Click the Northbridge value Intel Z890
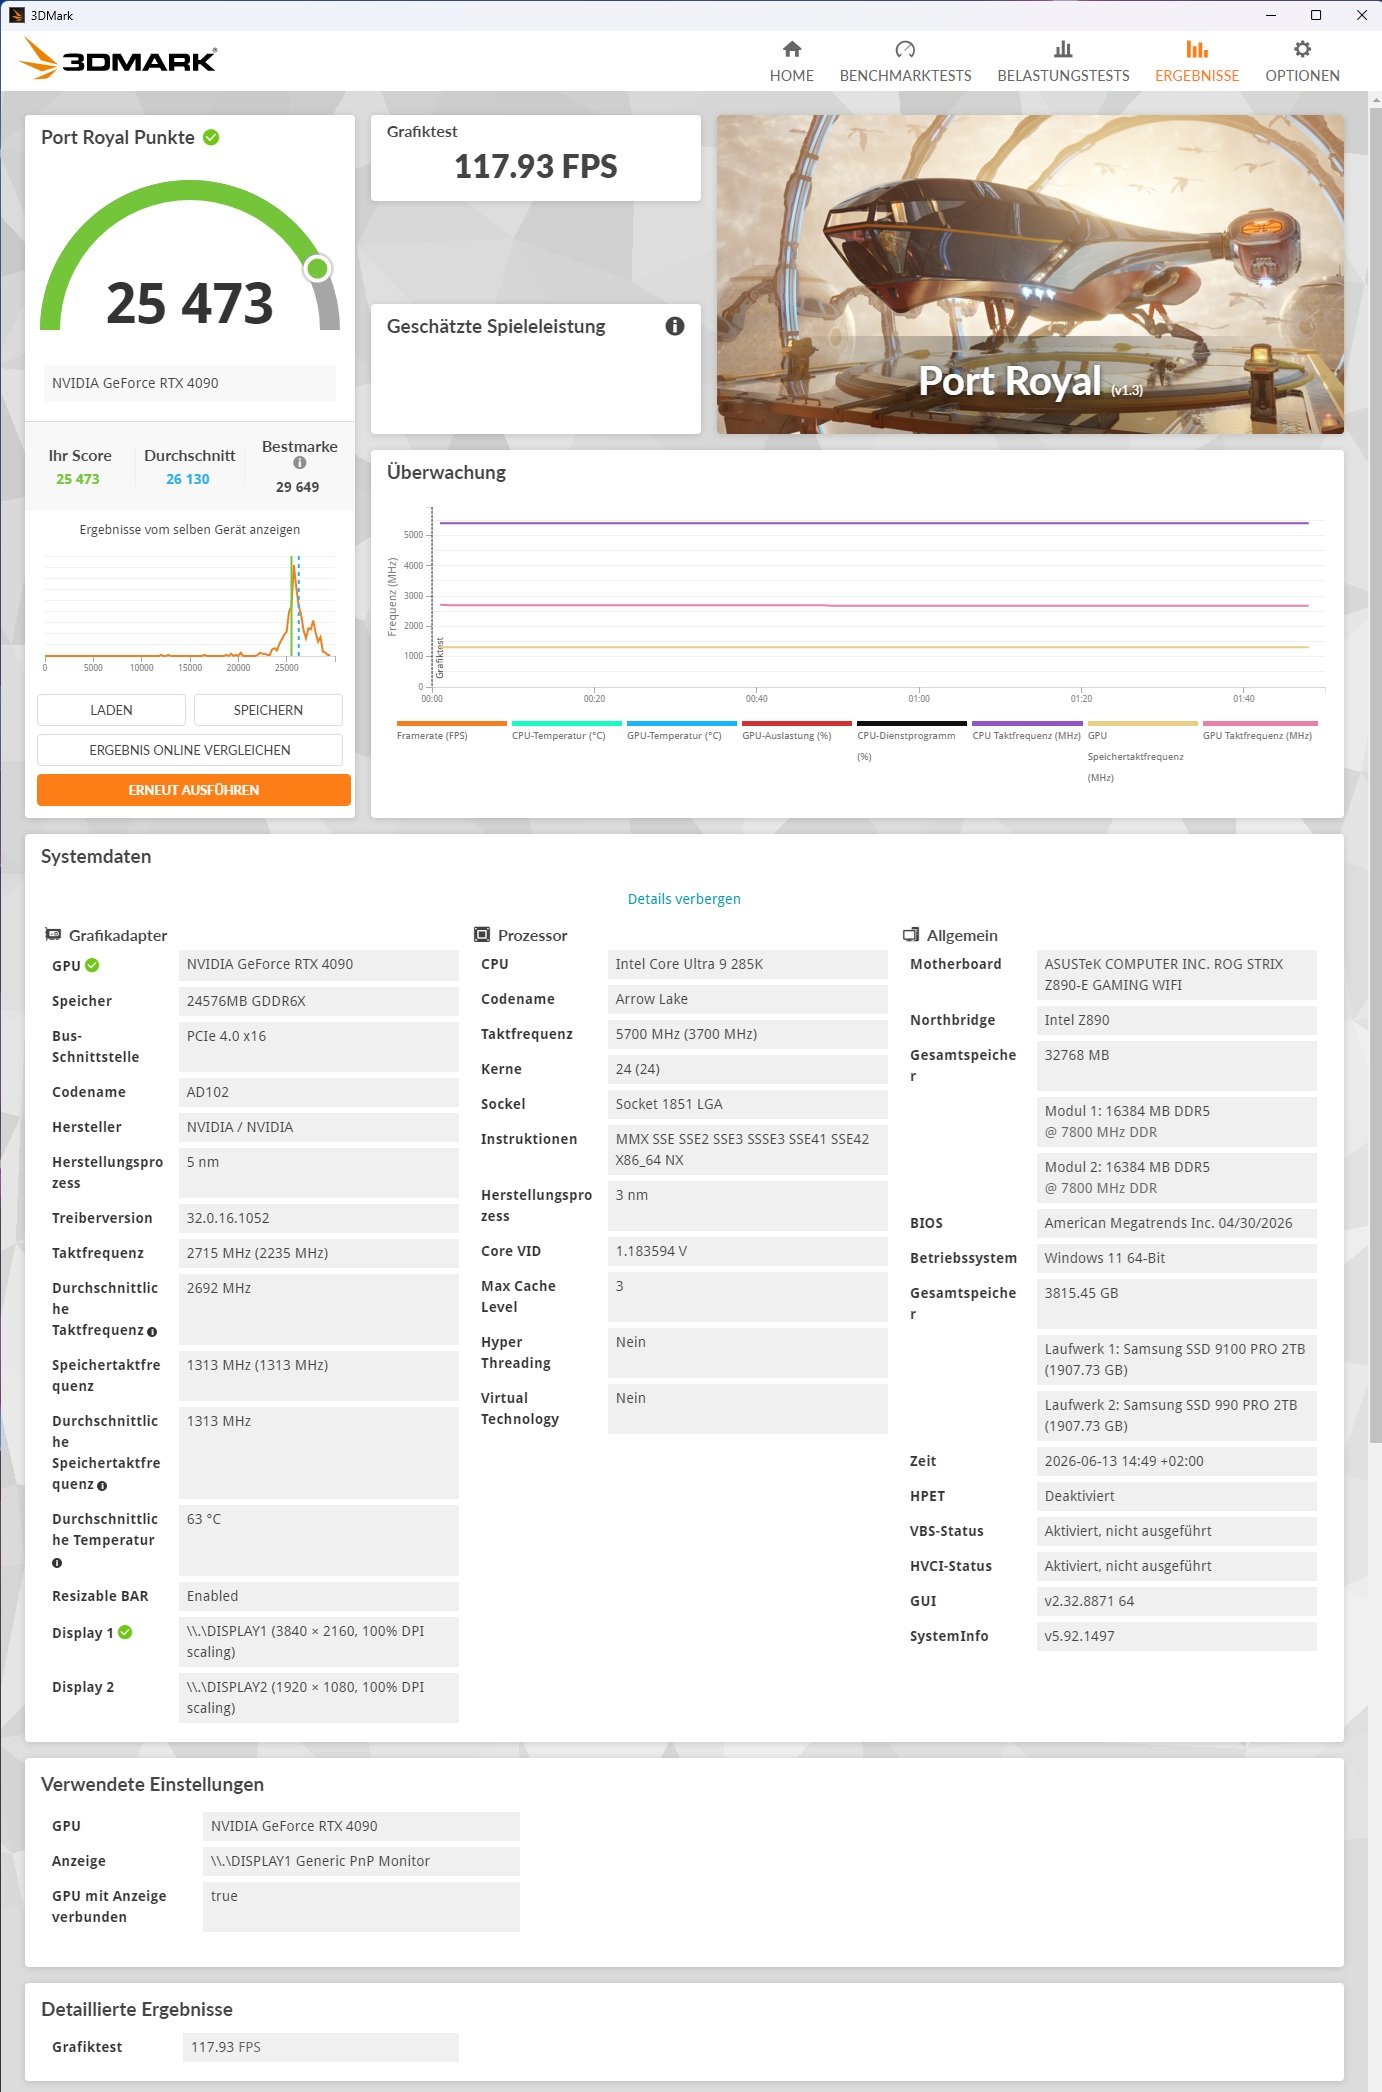1382x2092 pixels. tap(1176, 1020)
